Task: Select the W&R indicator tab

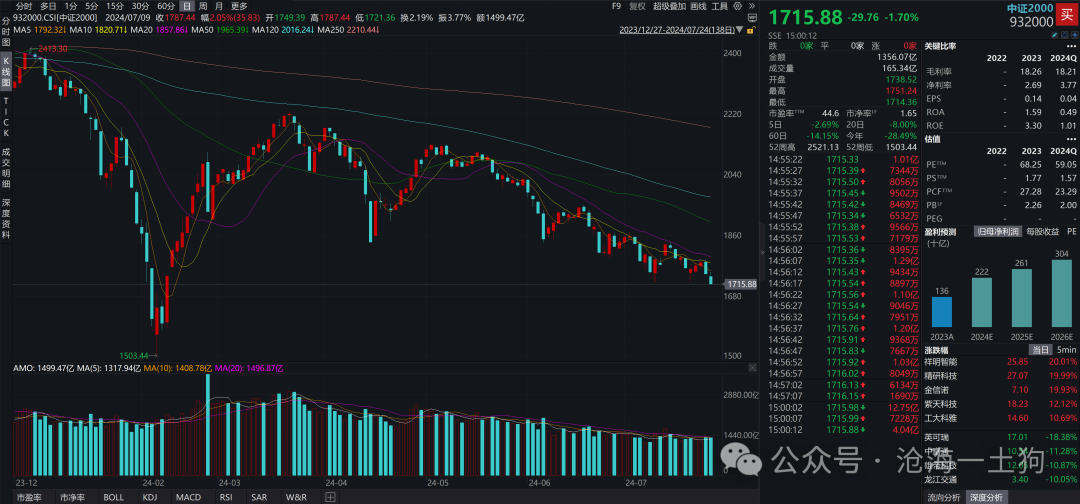Action: click(x=296, y=496)
